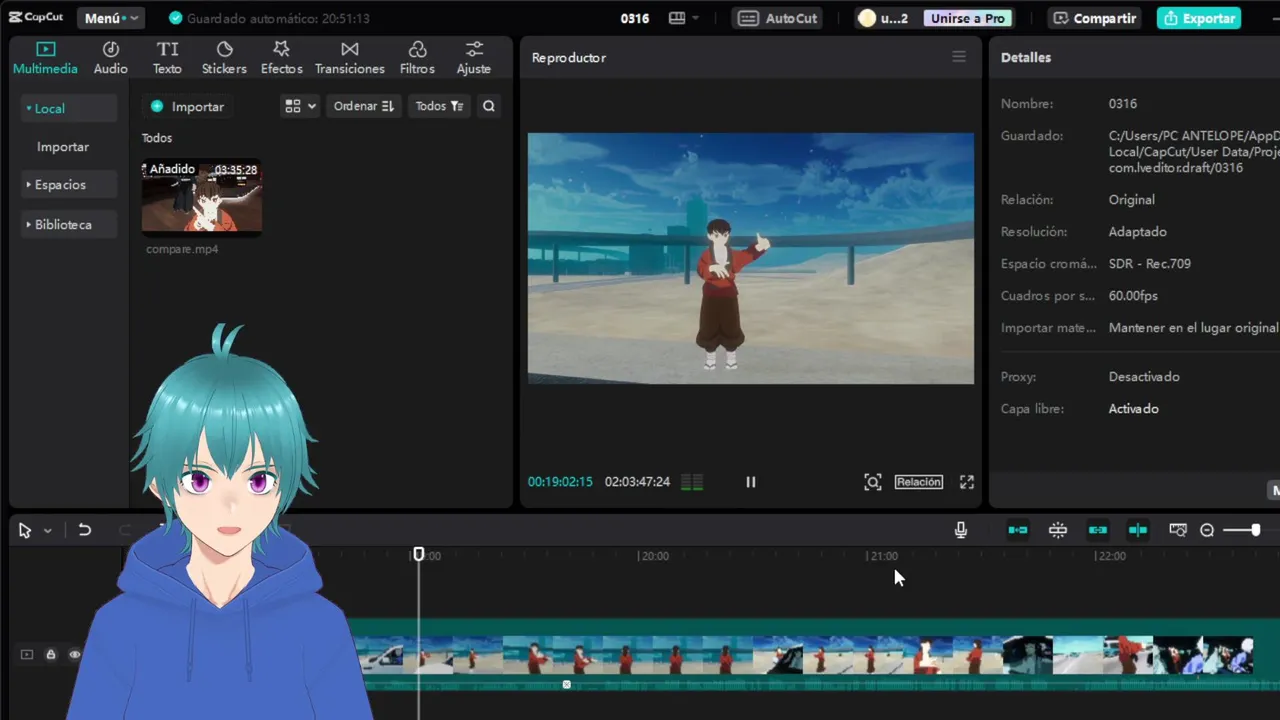Image resolution: width=1280 pixels, height=720 pixels.
Task: Open the Texto tab
Action: 167,58
